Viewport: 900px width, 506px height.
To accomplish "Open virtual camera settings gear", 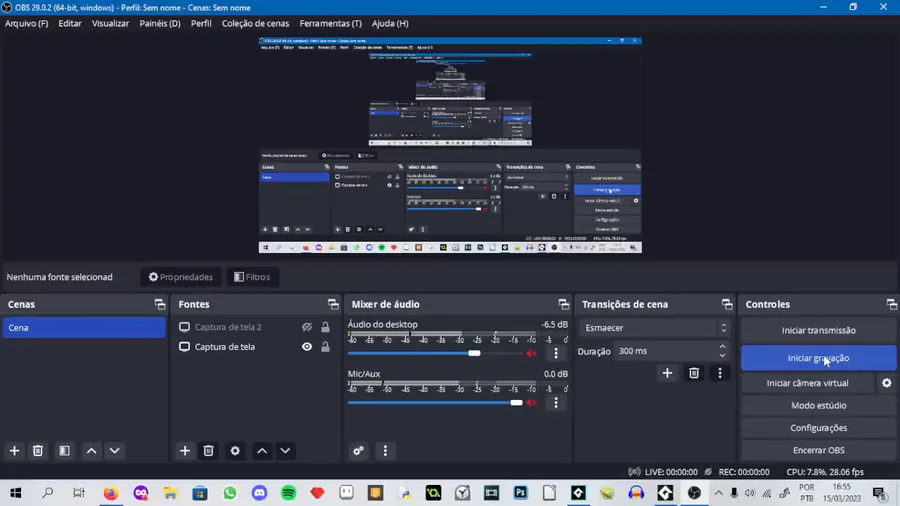I will [x=887, y=383].
